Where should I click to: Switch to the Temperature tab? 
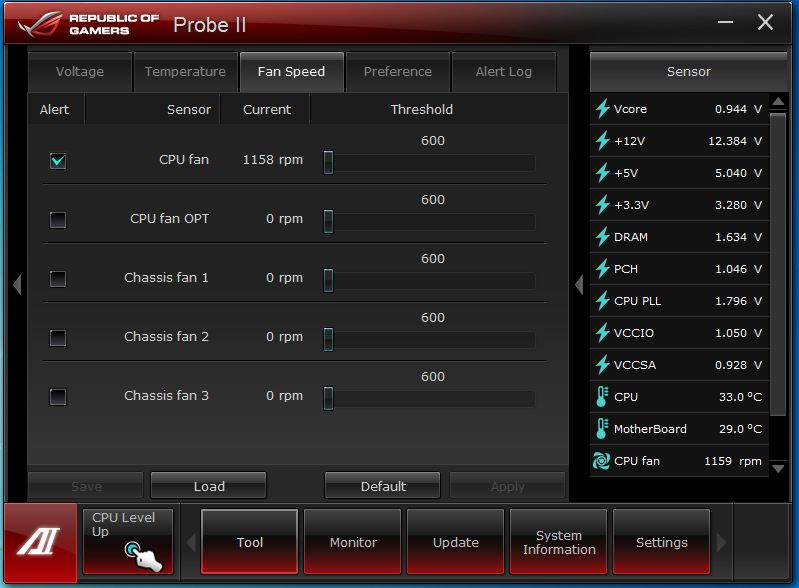(x=185, y=72)
